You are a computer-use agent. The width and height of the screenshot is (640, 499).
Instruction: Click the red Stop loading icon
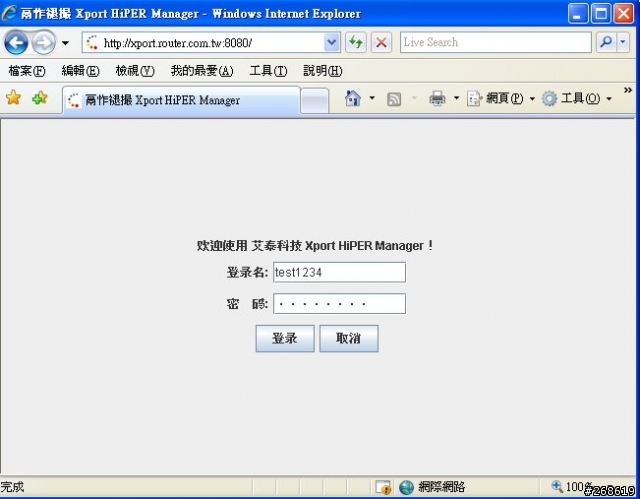[x=381, y=42]
